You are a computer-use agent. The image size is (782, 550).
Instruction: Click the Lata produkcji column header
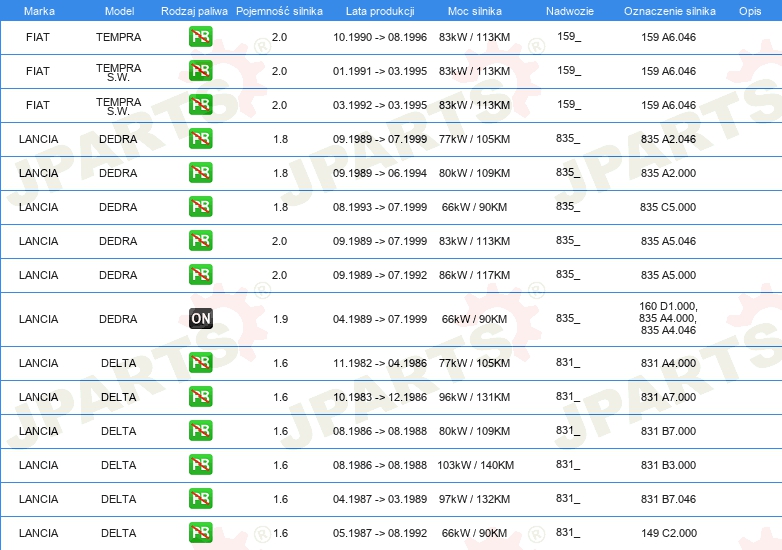point(380,11)
